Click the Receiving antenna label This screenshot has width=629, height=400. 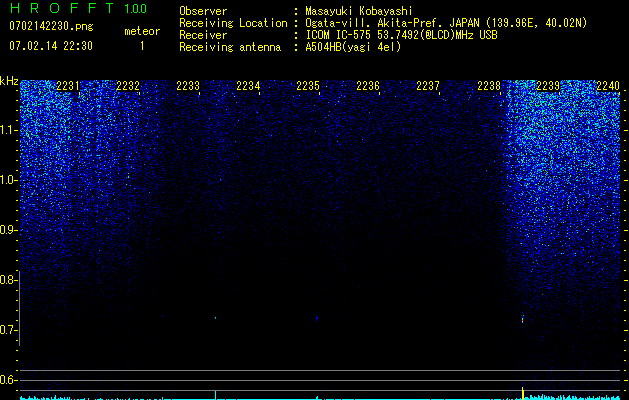tap(230, 47)
